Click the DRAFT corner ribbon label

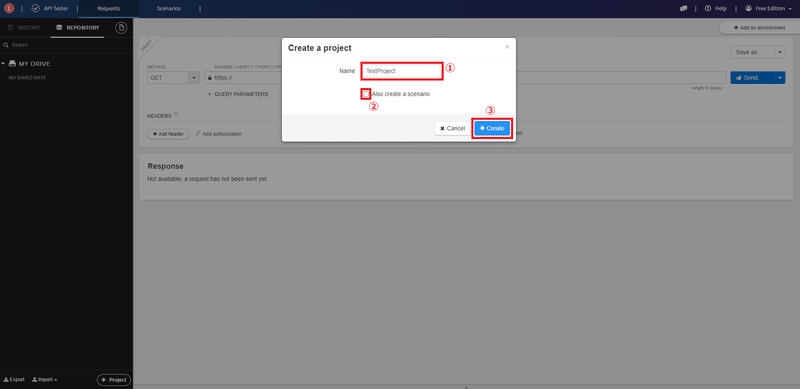(146, 44)
